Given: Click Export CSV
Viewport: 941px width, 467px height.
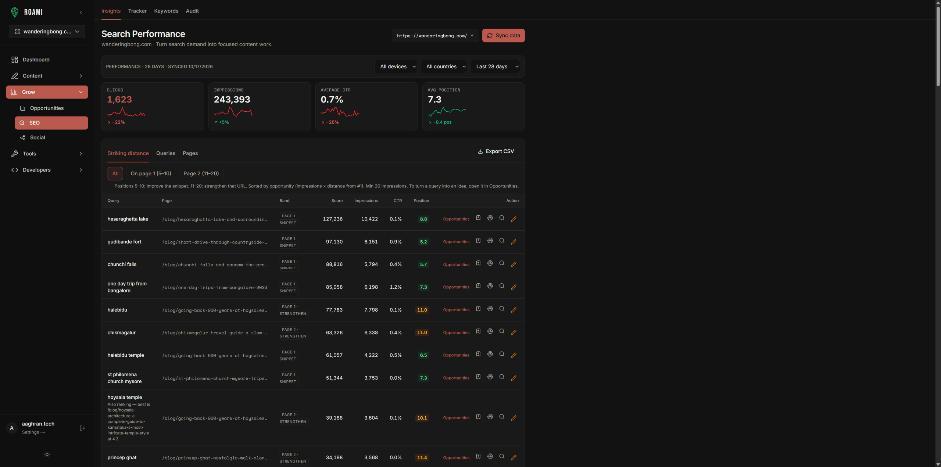Looking at the screenshot, I should (496, 152).
